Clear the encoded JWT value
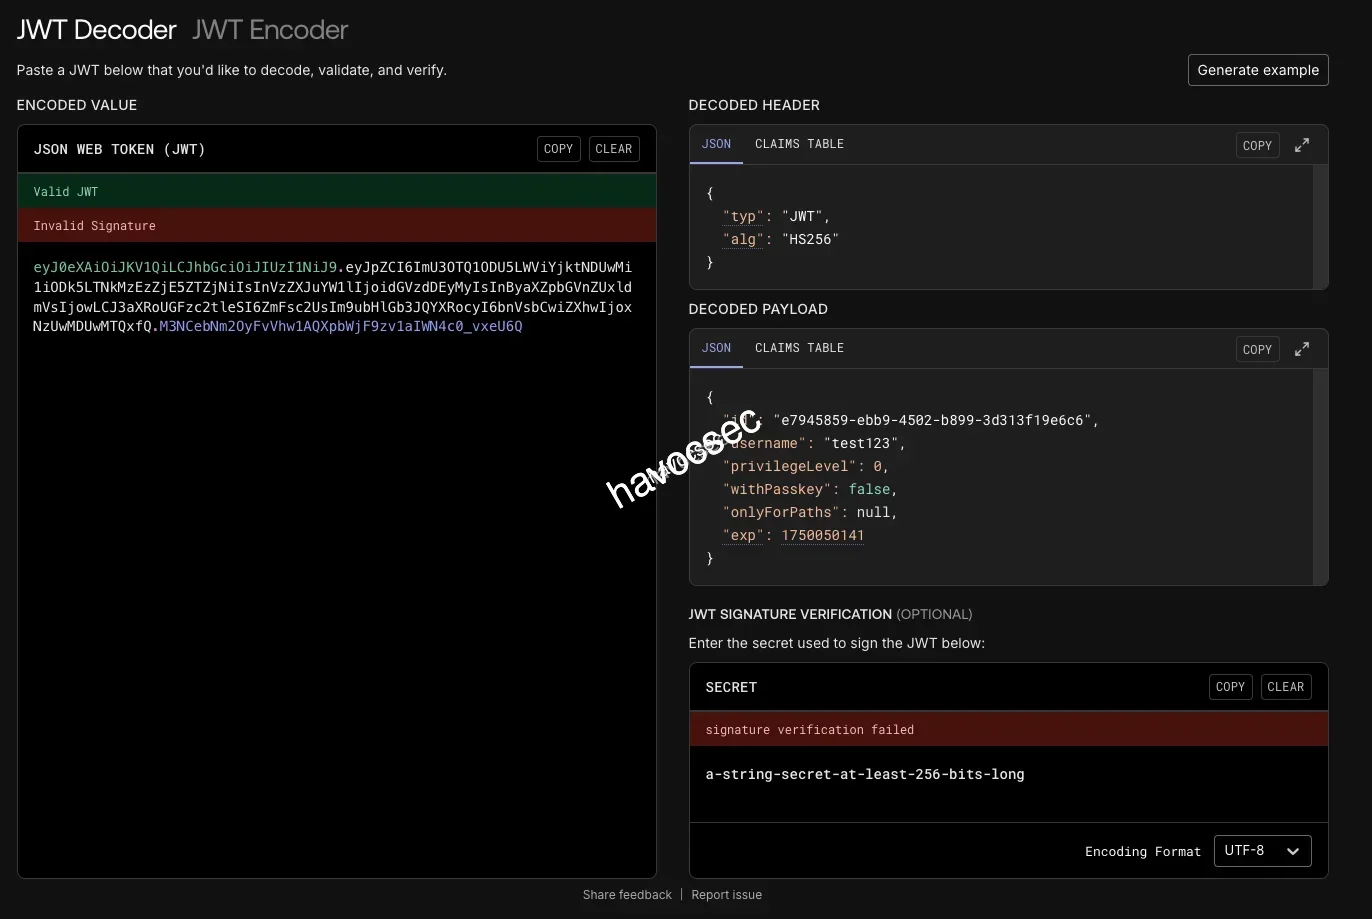Image resolution: width=1372 pixels, height=919 pixels. pos(614,149)
